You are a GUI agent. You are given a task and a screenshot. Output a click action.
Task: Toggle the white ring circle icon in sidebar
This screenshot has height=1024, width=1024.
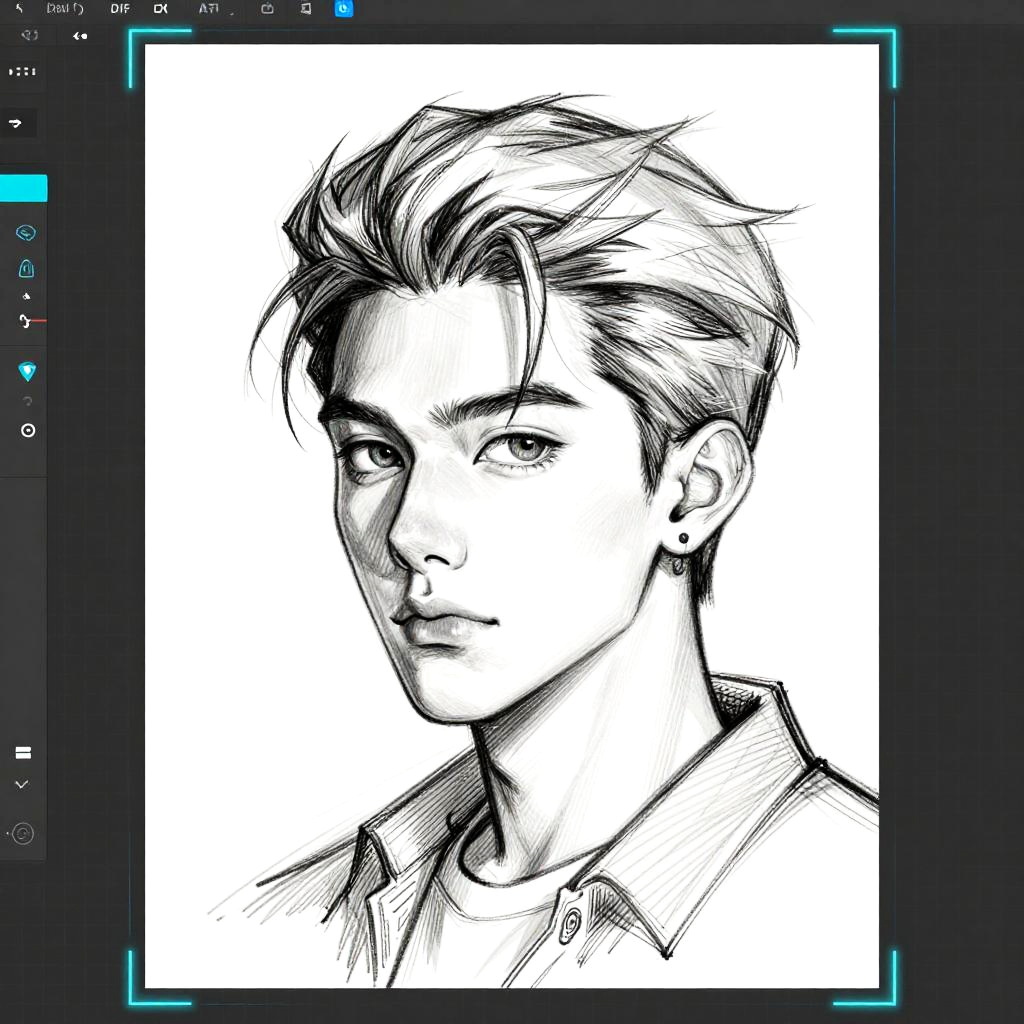pyautogui.click(x=28, y=430)
